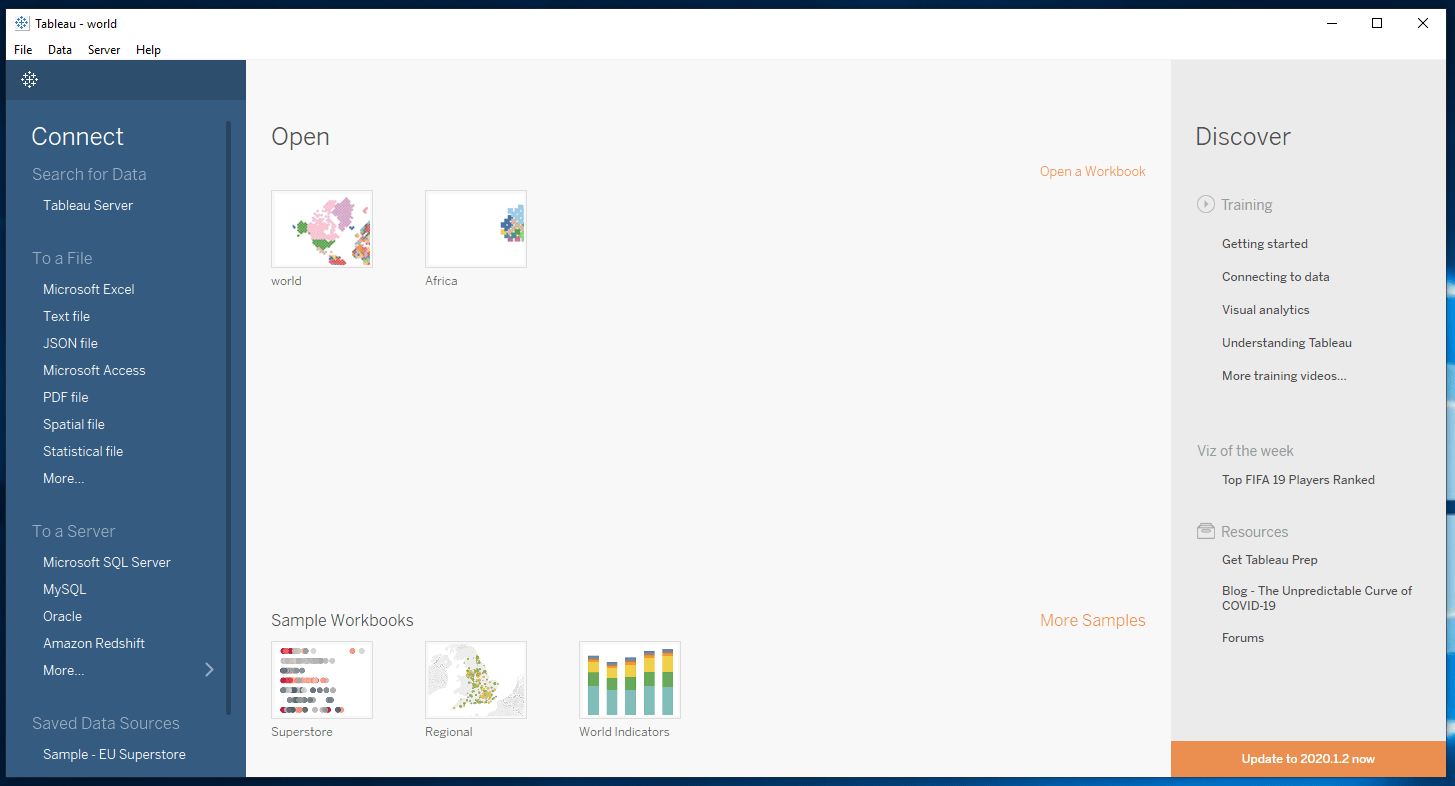
Task: Minimize the Tableau window
Action: (1331, 23)
